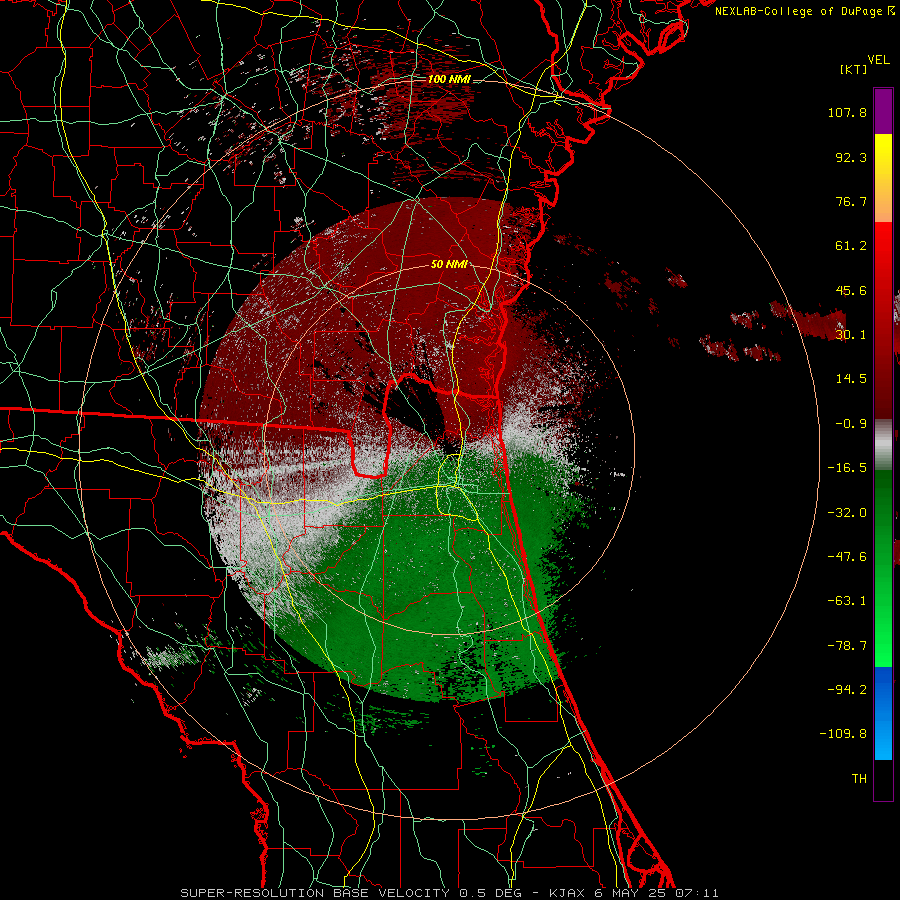Image resolution: width=900 pixels, height=900 pixels.
Task: Click the 107.8 velocity scale value
Action: pyautogui.click(x=847, y=112)
